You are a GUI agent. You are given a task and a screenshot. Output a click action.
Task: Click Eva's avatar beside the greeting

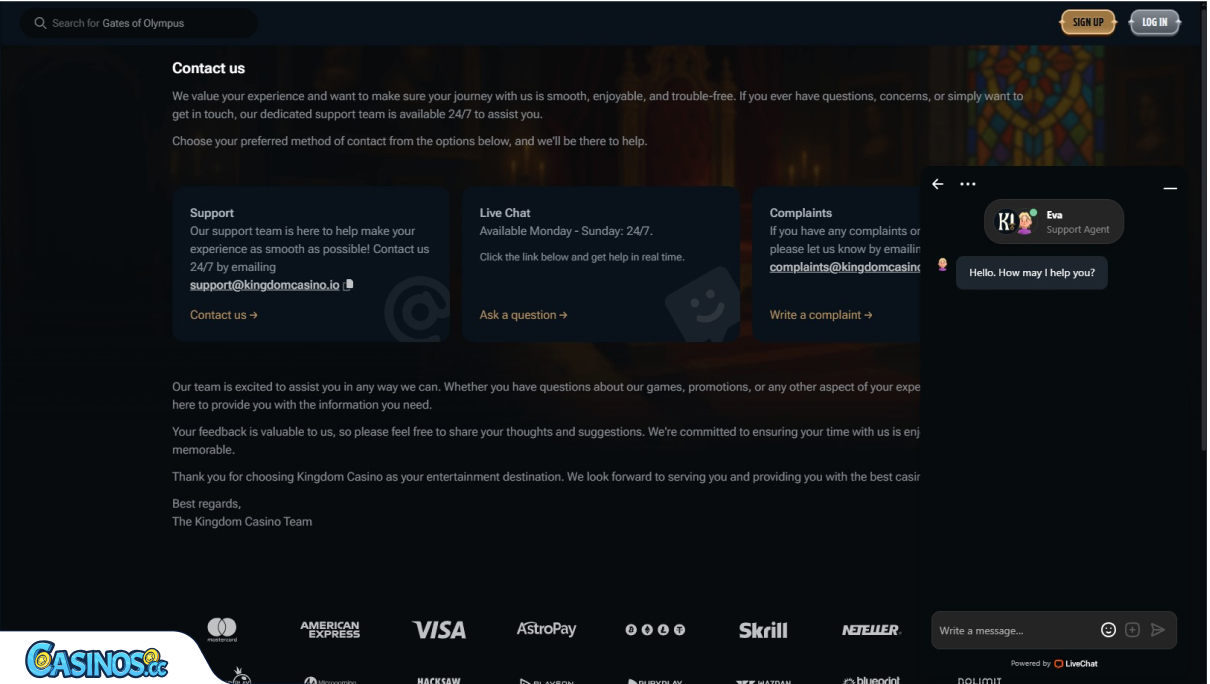942,265
